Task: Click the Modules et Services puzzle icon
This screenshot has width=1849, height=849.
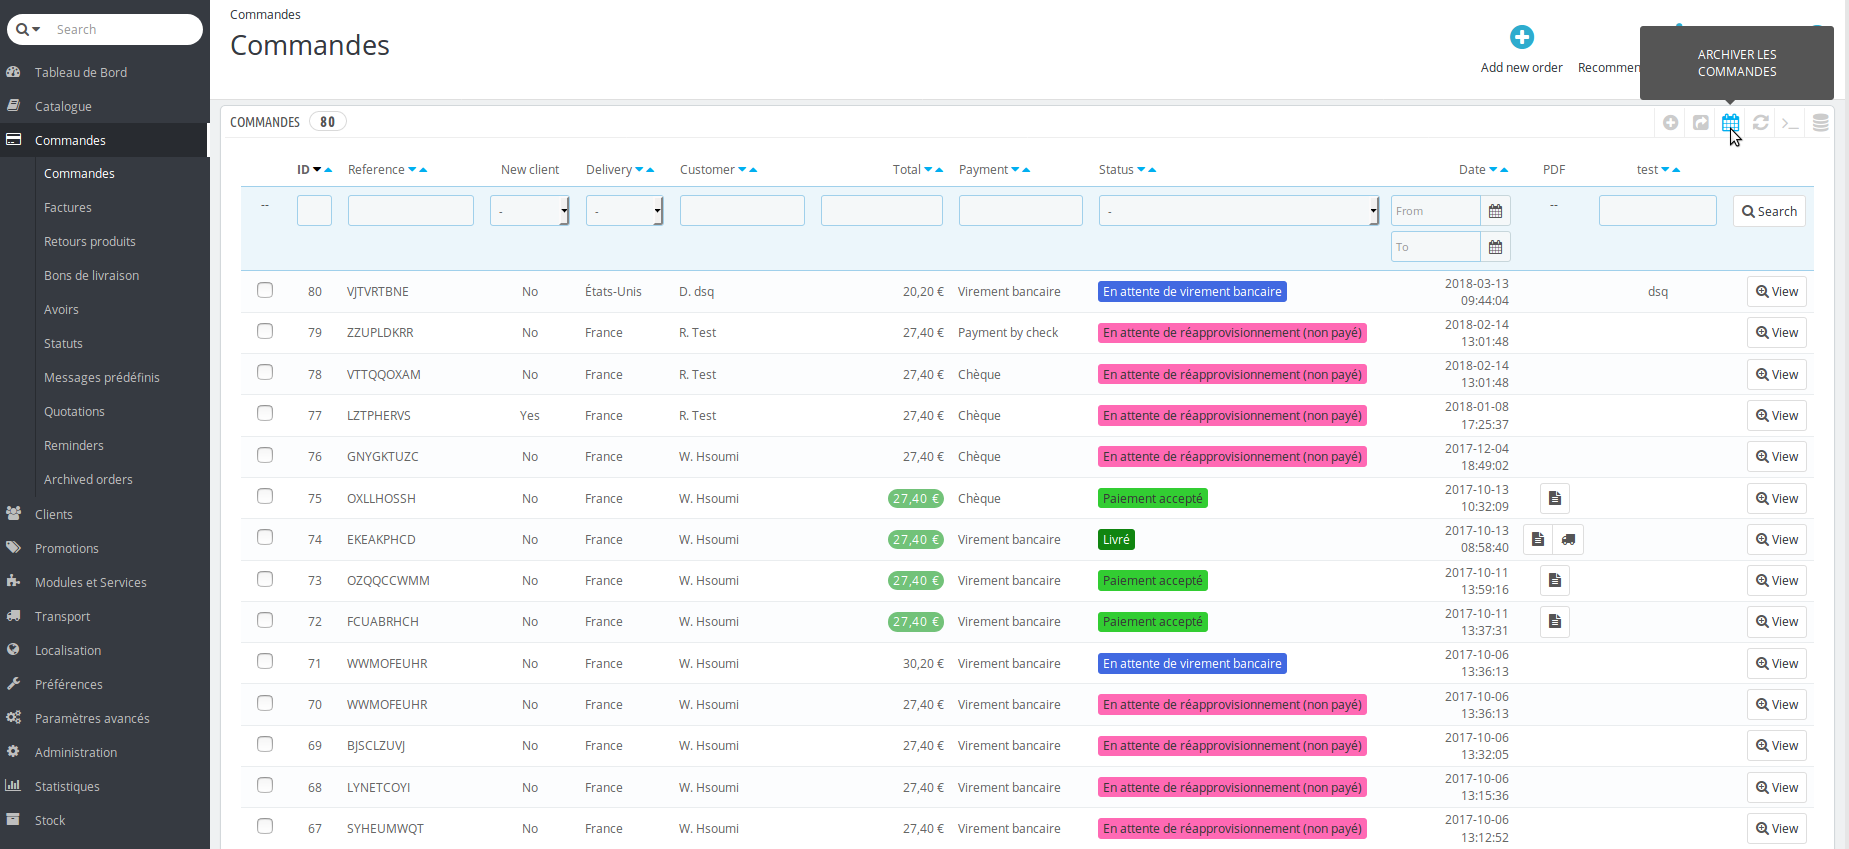Action: (x=13, y=581)
